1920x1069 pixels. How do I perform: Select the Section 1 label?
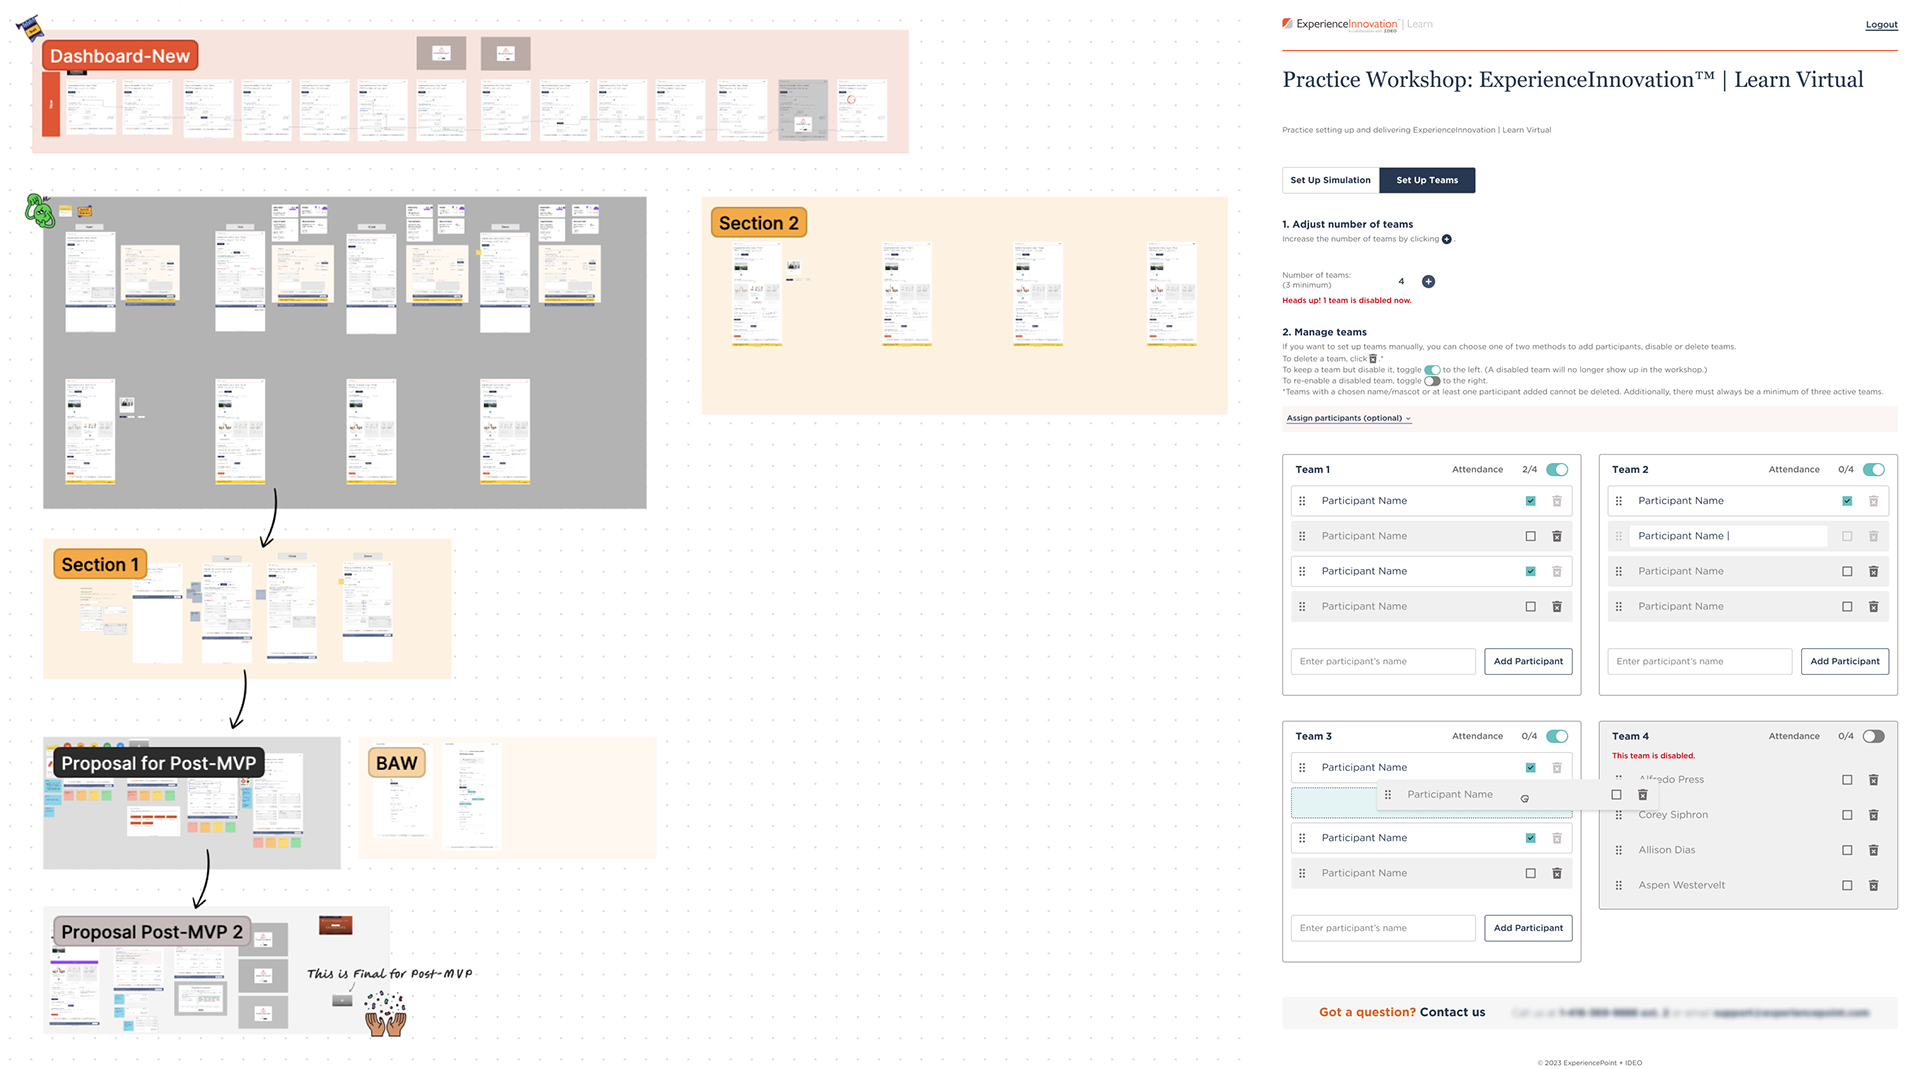point(100,565)
